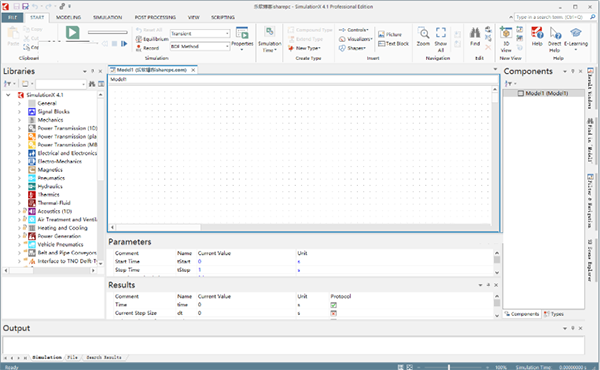Click the Hydraulics library icon
This screenshot has width=600, height=370.
click(32, 186)
